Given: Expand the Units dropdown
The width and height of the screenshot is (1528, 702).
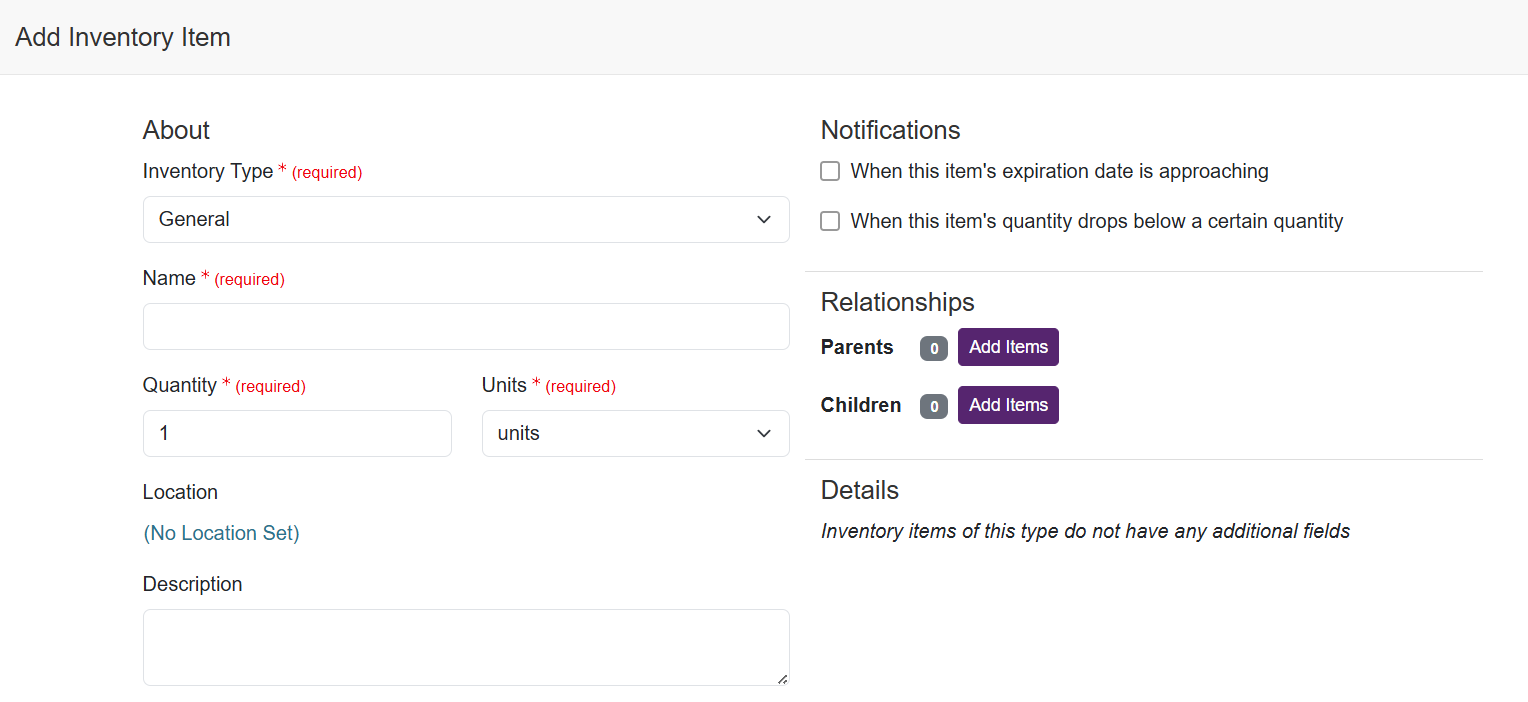Looking at the screenshot, I should (x=635, y=433).
